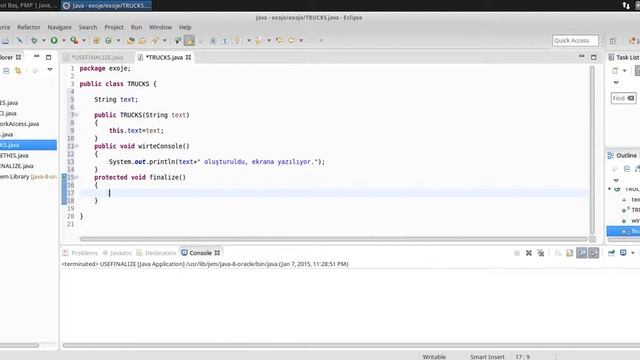Collapse All in Package Explorer
This screenshot has width=640, height=360.
6,71
